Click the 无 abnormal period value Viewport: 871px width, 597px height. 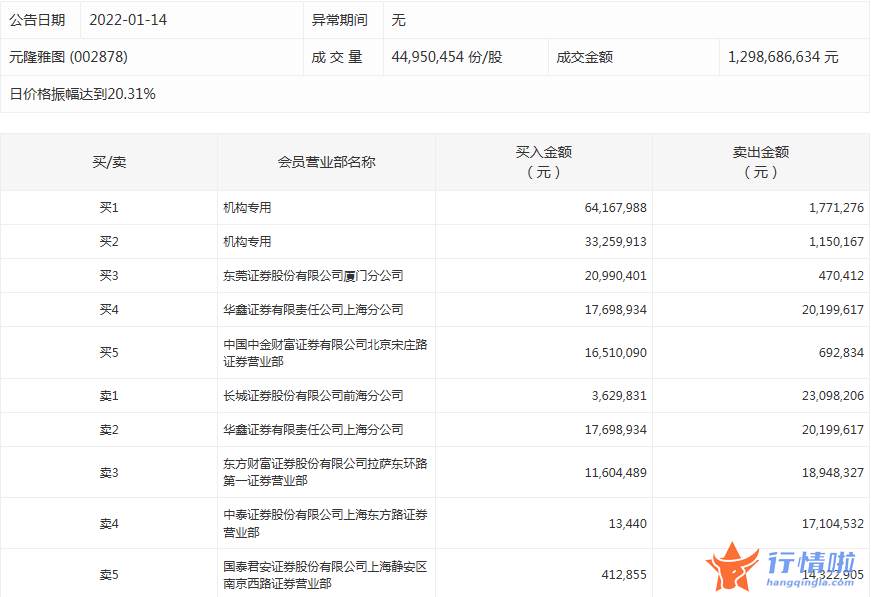click(x=398, y=20)
